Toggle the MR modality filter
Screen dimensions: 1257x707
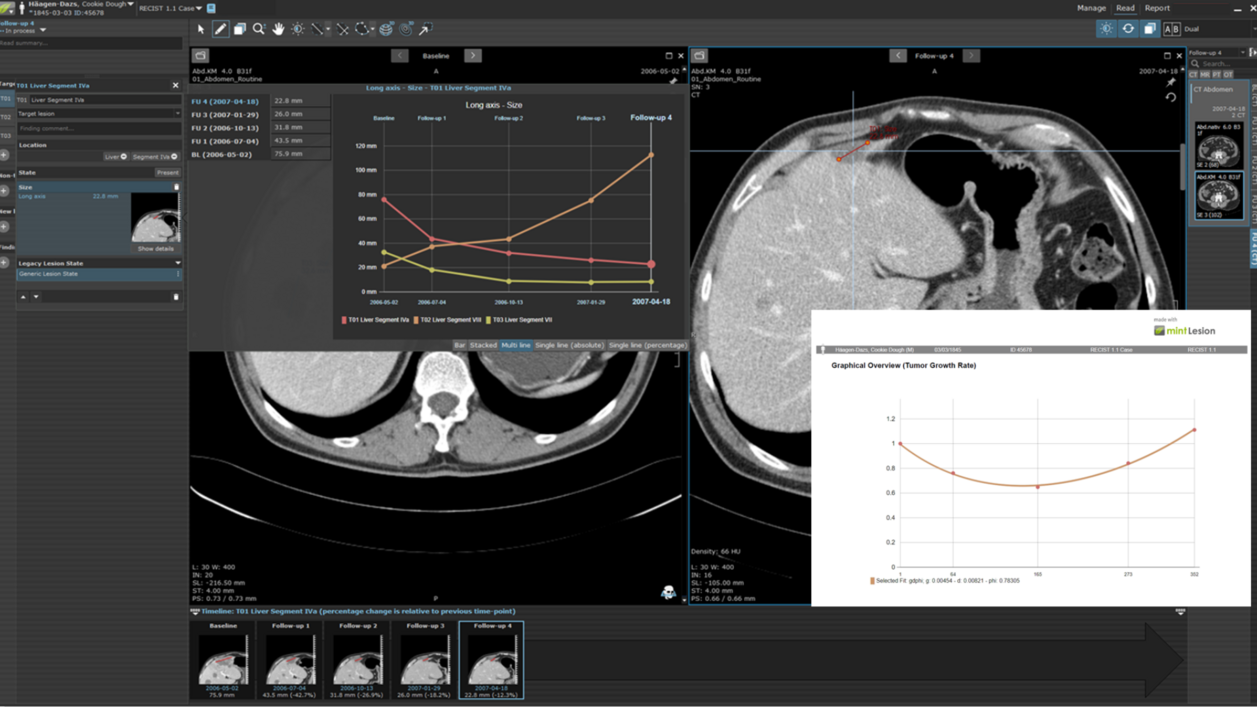(1205, 75)
